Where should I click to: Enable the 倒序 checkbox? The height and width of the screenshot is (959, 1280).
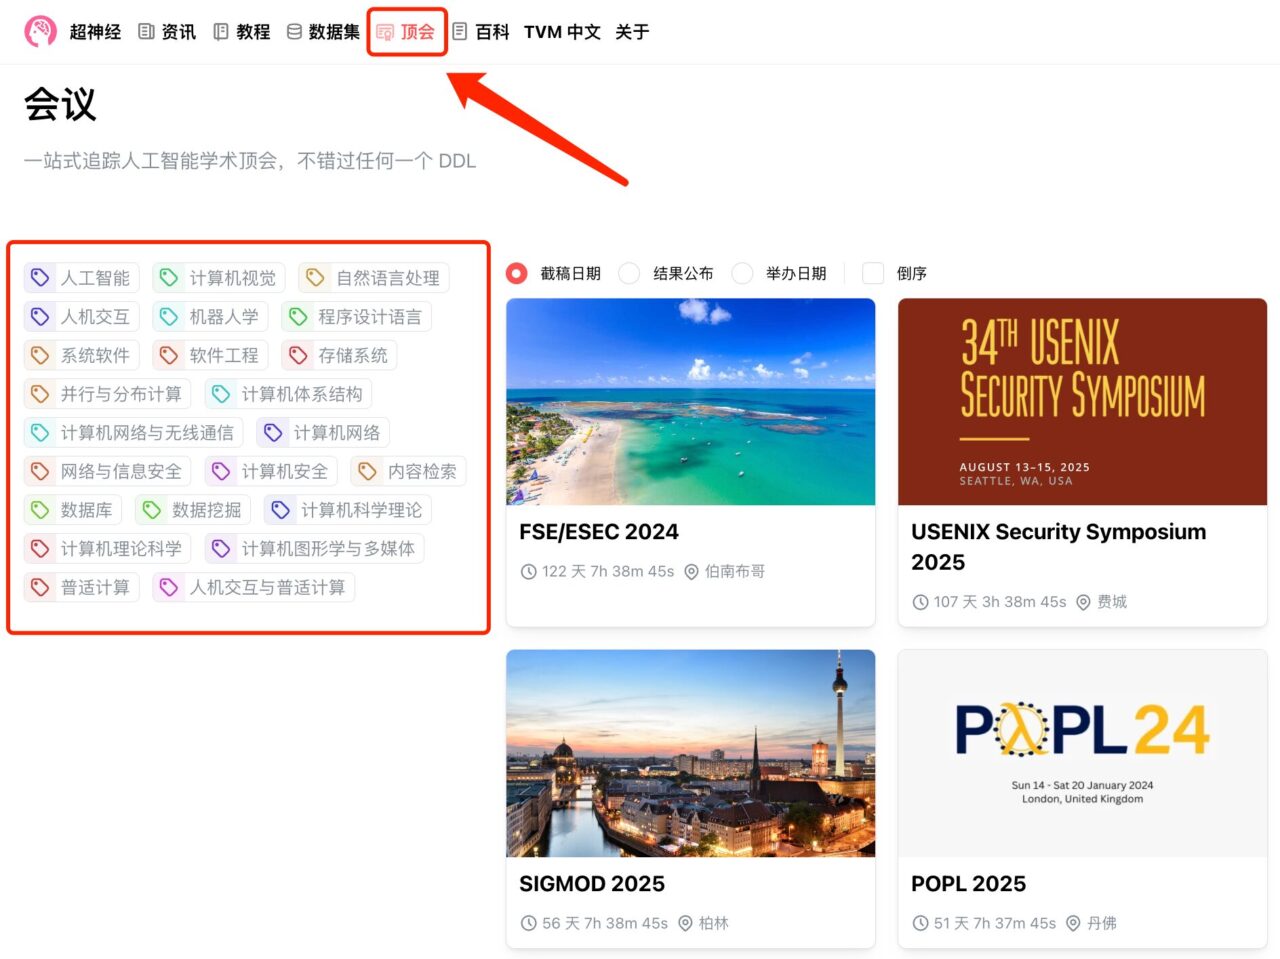pos(873,273)
